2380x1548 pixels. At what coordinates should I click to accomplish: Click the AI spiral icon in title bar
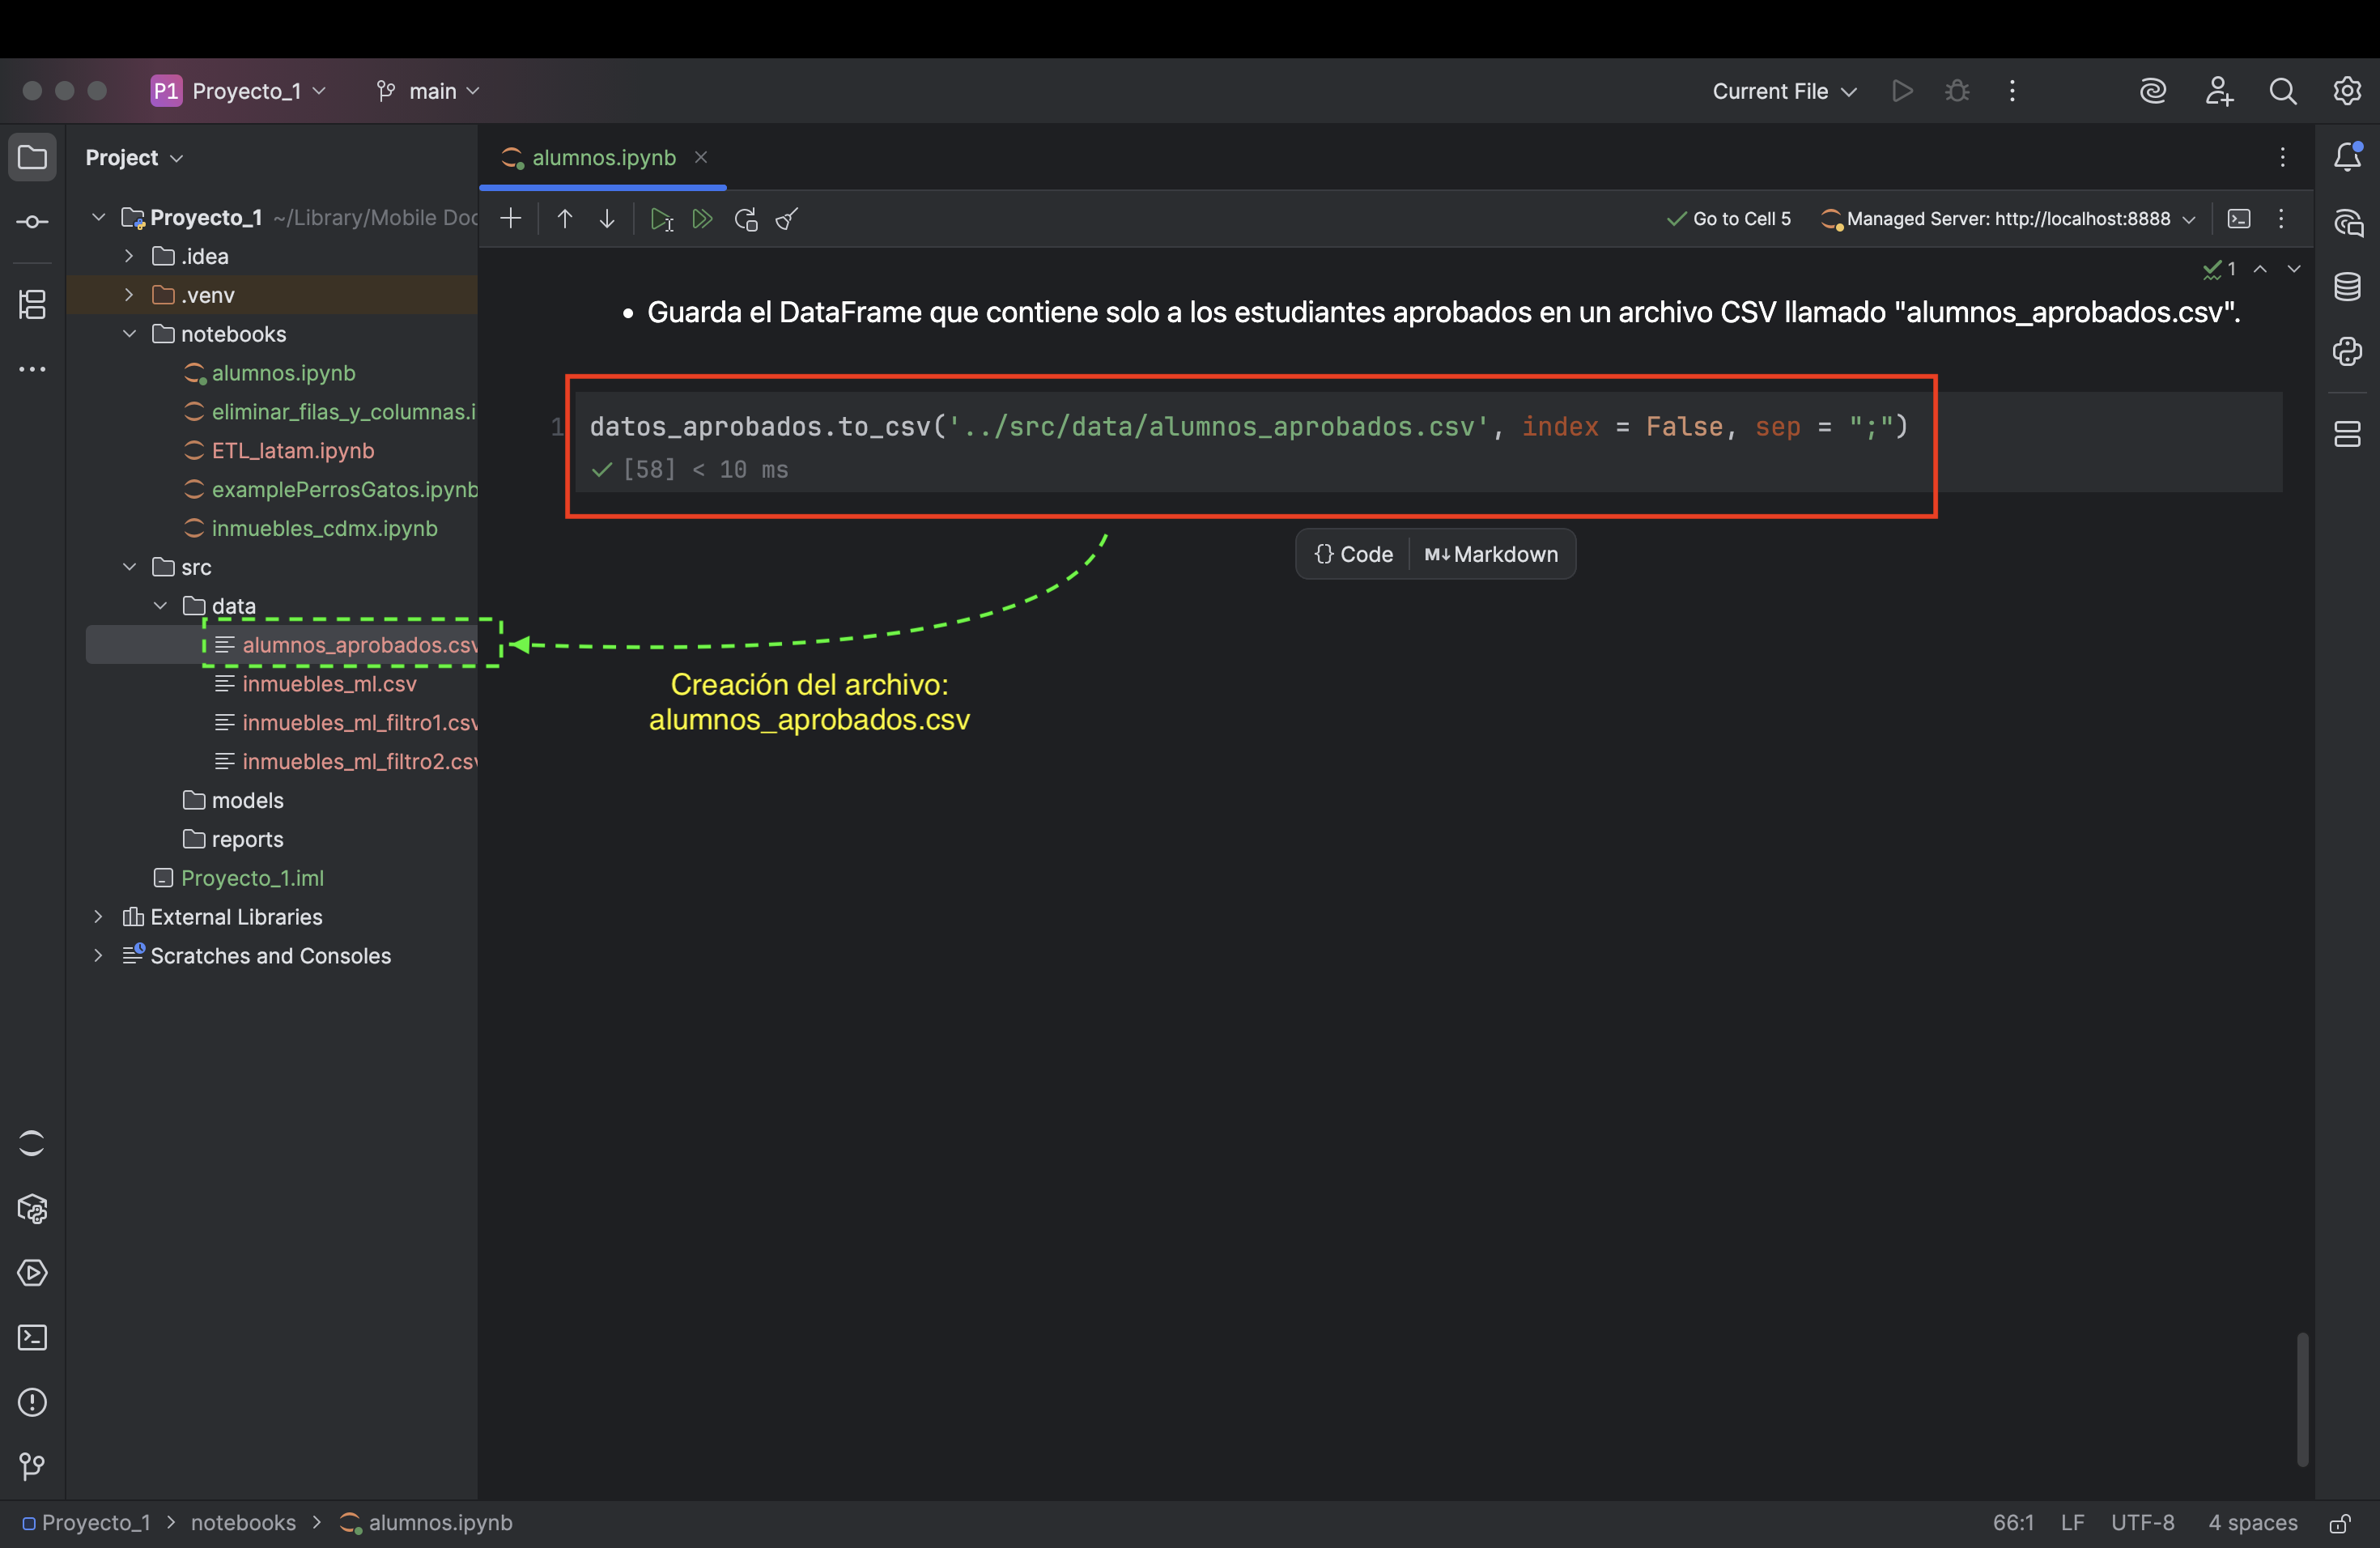(2153, 91)
